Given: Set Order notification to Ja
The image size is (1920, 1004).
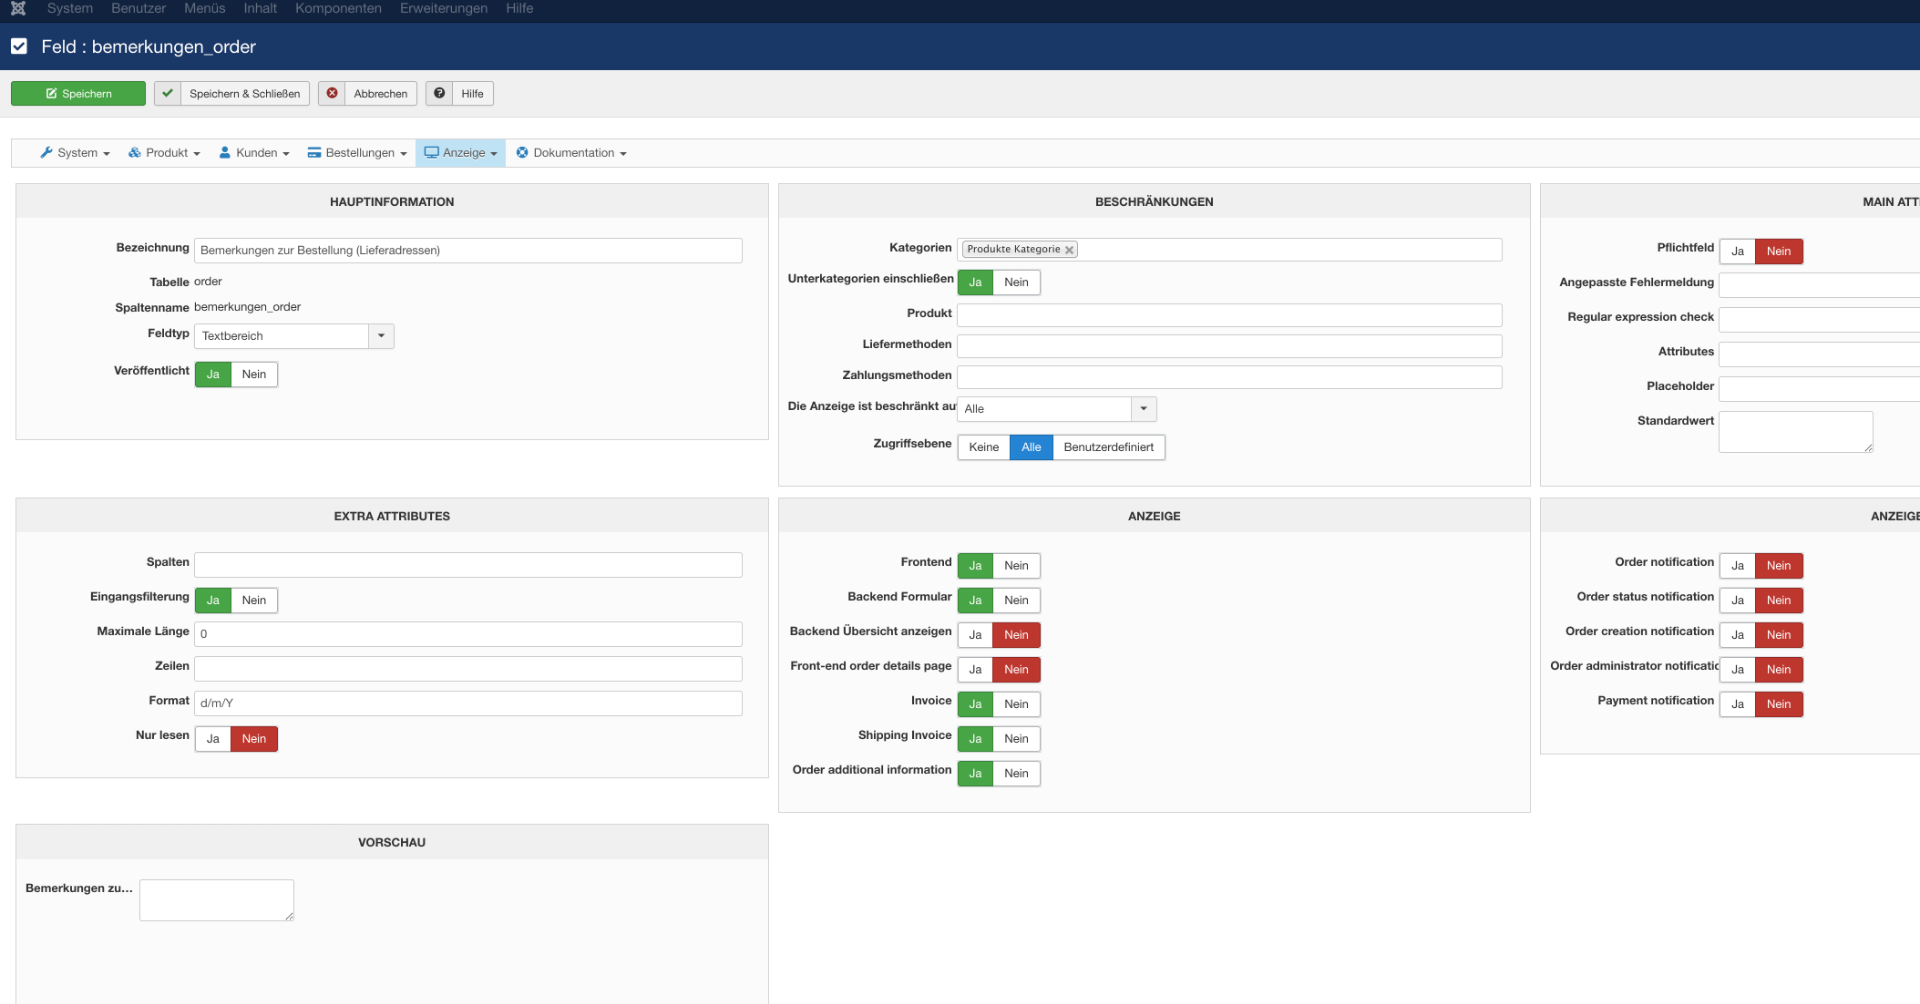Looking at the screenshot, I should 1738,566.
